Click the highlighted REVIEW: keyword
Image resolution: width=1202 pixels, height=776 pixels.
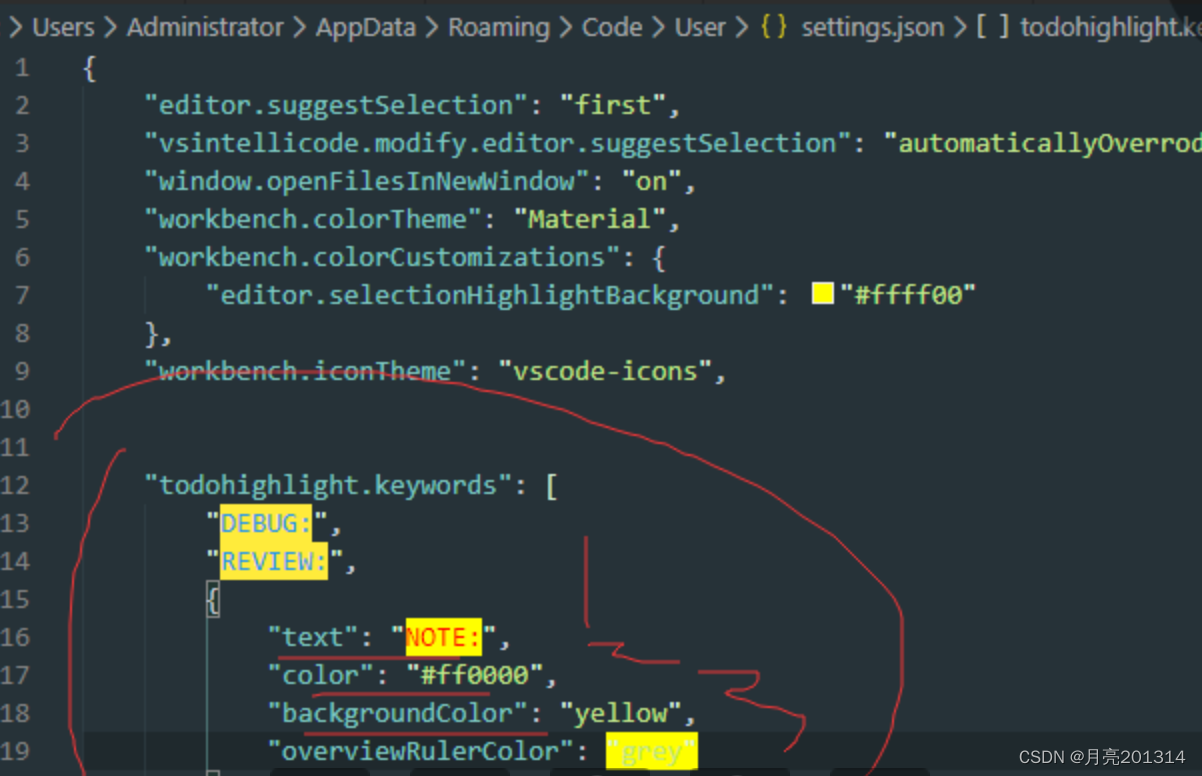tap(274, 561)
